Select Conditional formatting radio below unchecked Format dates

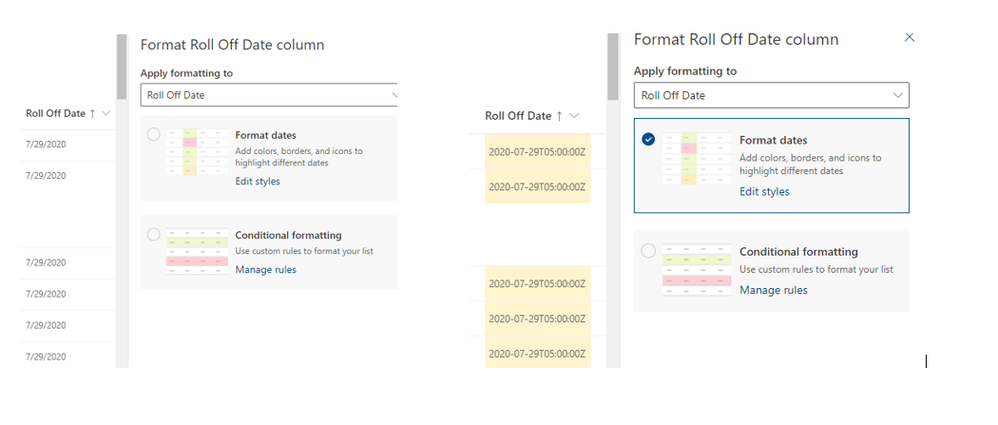[153, 235]
